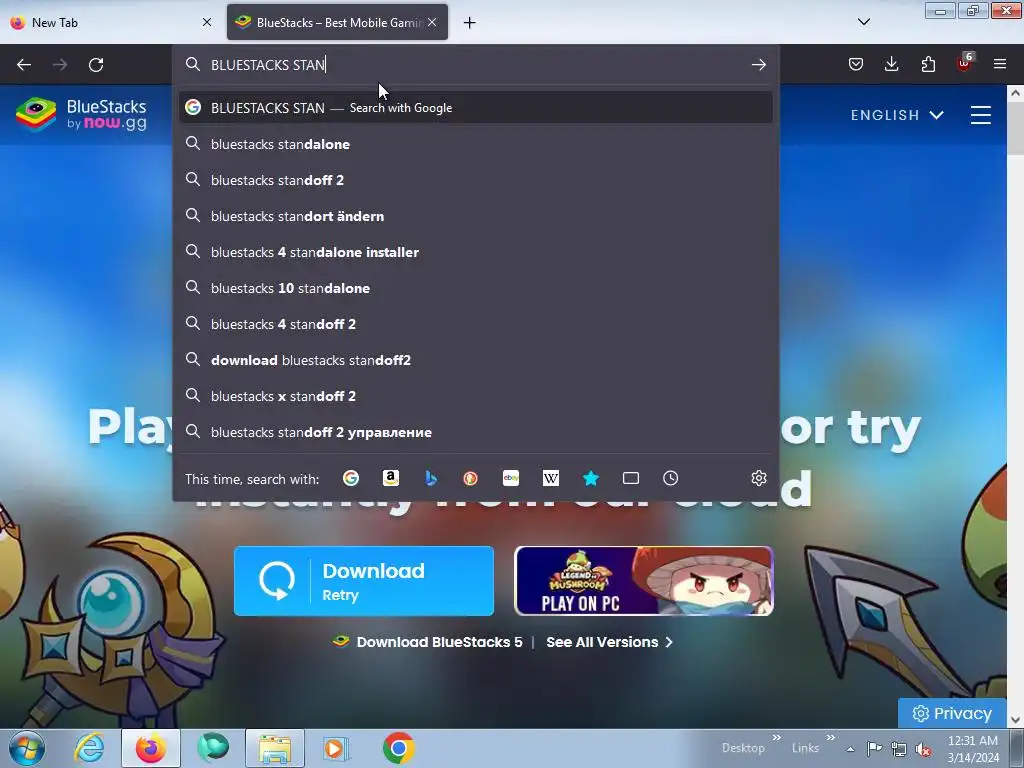Expand the Desktop toolbar chevron
This screenshot has height=768, width=1024.
point(776,738)
